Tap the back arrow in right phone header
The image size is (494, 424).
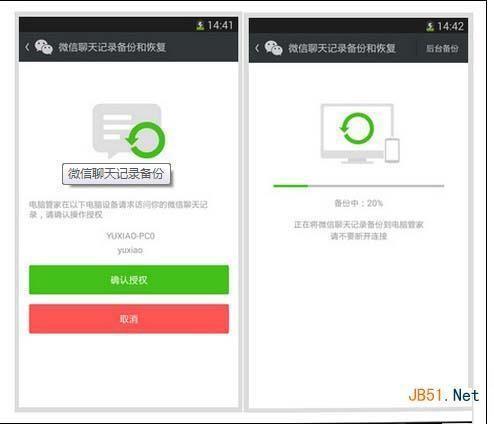click(257, 48)
